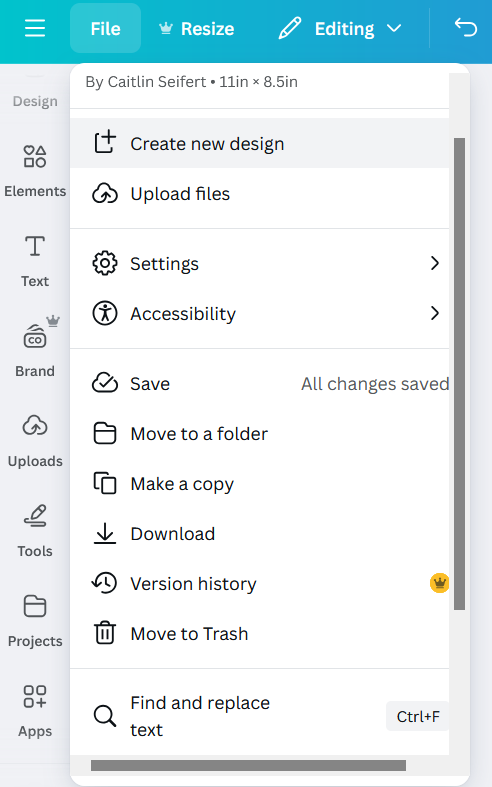Click the Make a copy duplicate icon
Image resolution: width=492 pixels, height=787 pixels.
tap(105, 483)
